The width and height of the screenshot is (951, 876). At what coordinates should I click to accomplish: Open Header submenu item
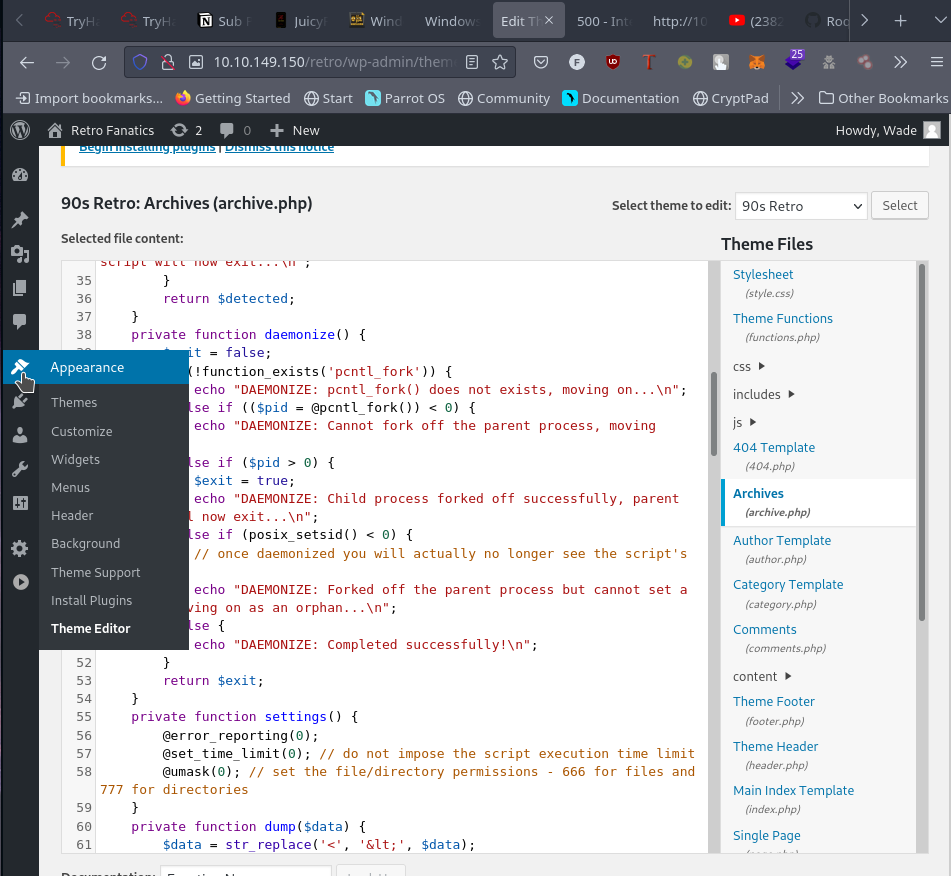pos(72,516)
